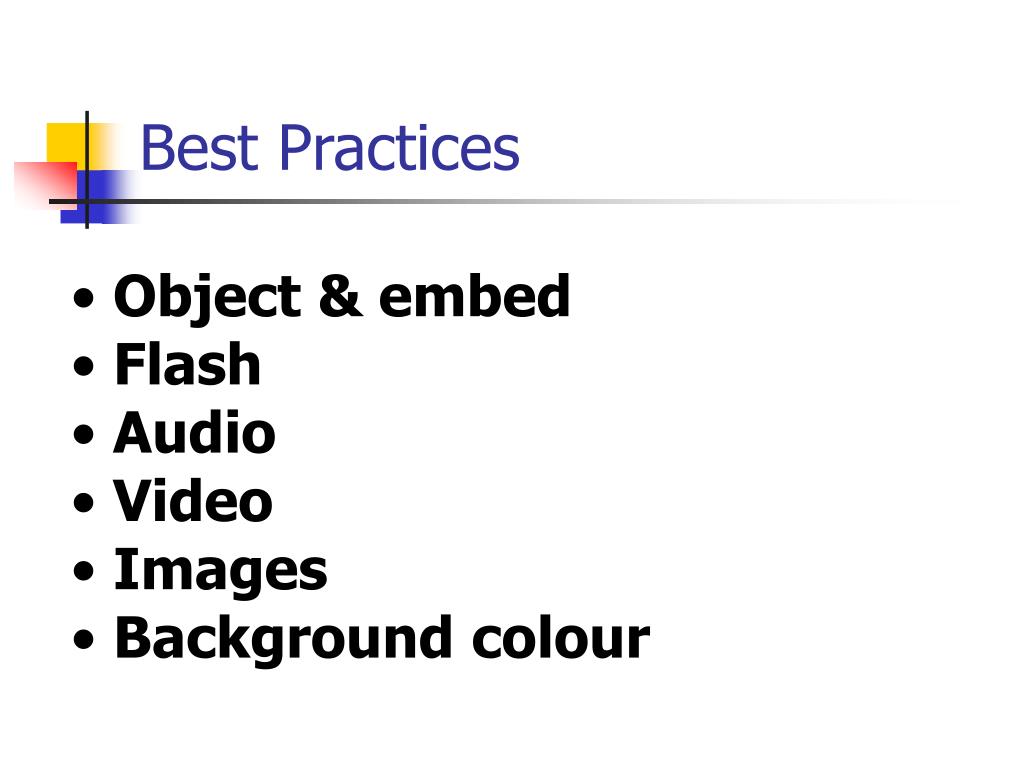This screenshot has width=1024, height=768.
Task: Click the blue square decoration
Action: (98, 196)
